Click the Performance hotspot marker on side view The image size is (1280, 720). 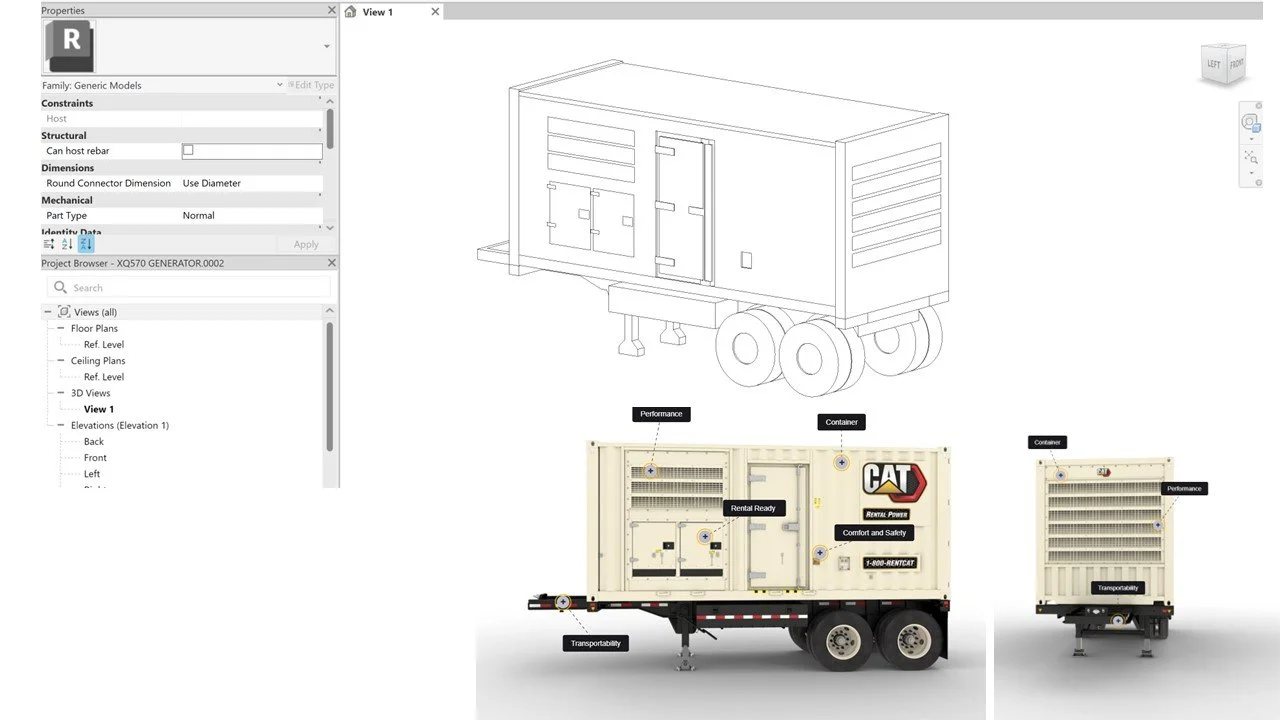651,470
